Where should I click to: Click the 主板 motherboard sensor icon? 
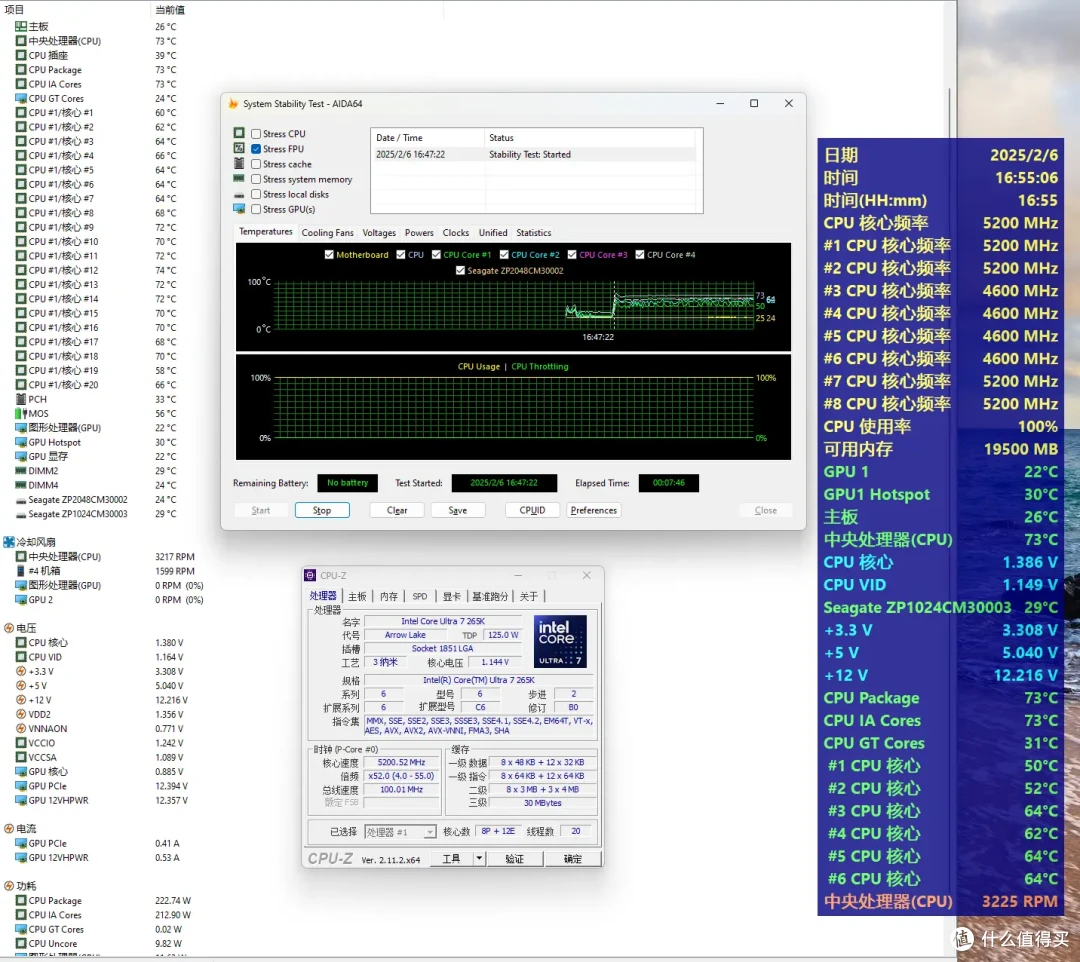coord(21,26)
